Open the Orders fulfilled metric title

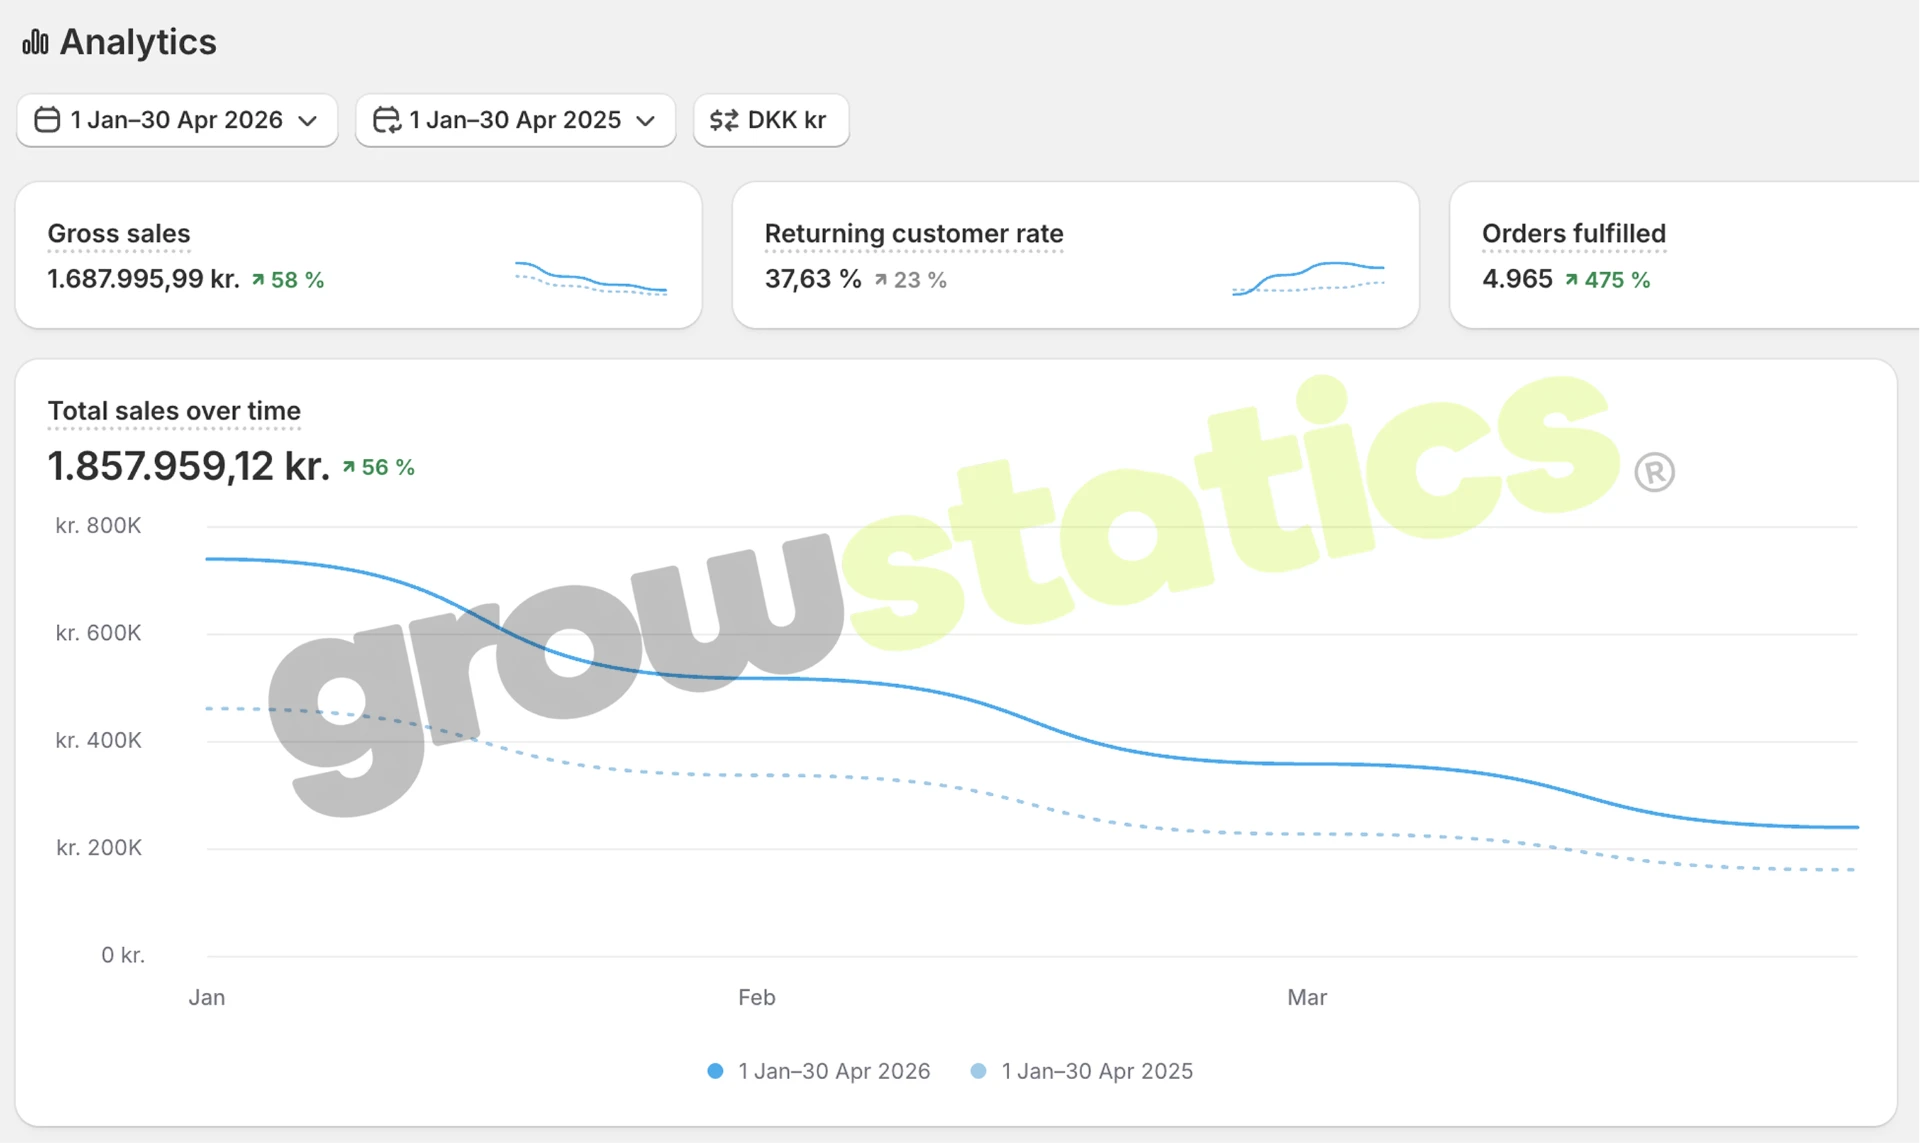(x=1574, y=234)
